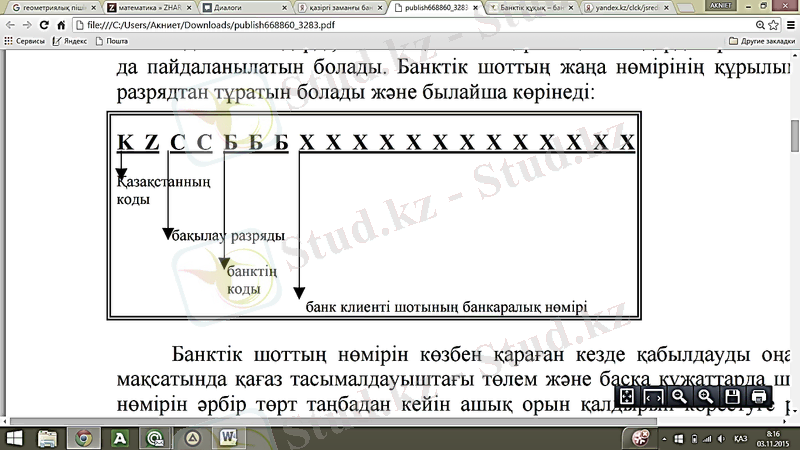Click 'банк клиенті шотының банкаралық нөмірі' text
The image size is (800, 450).
tap(446, 307)
